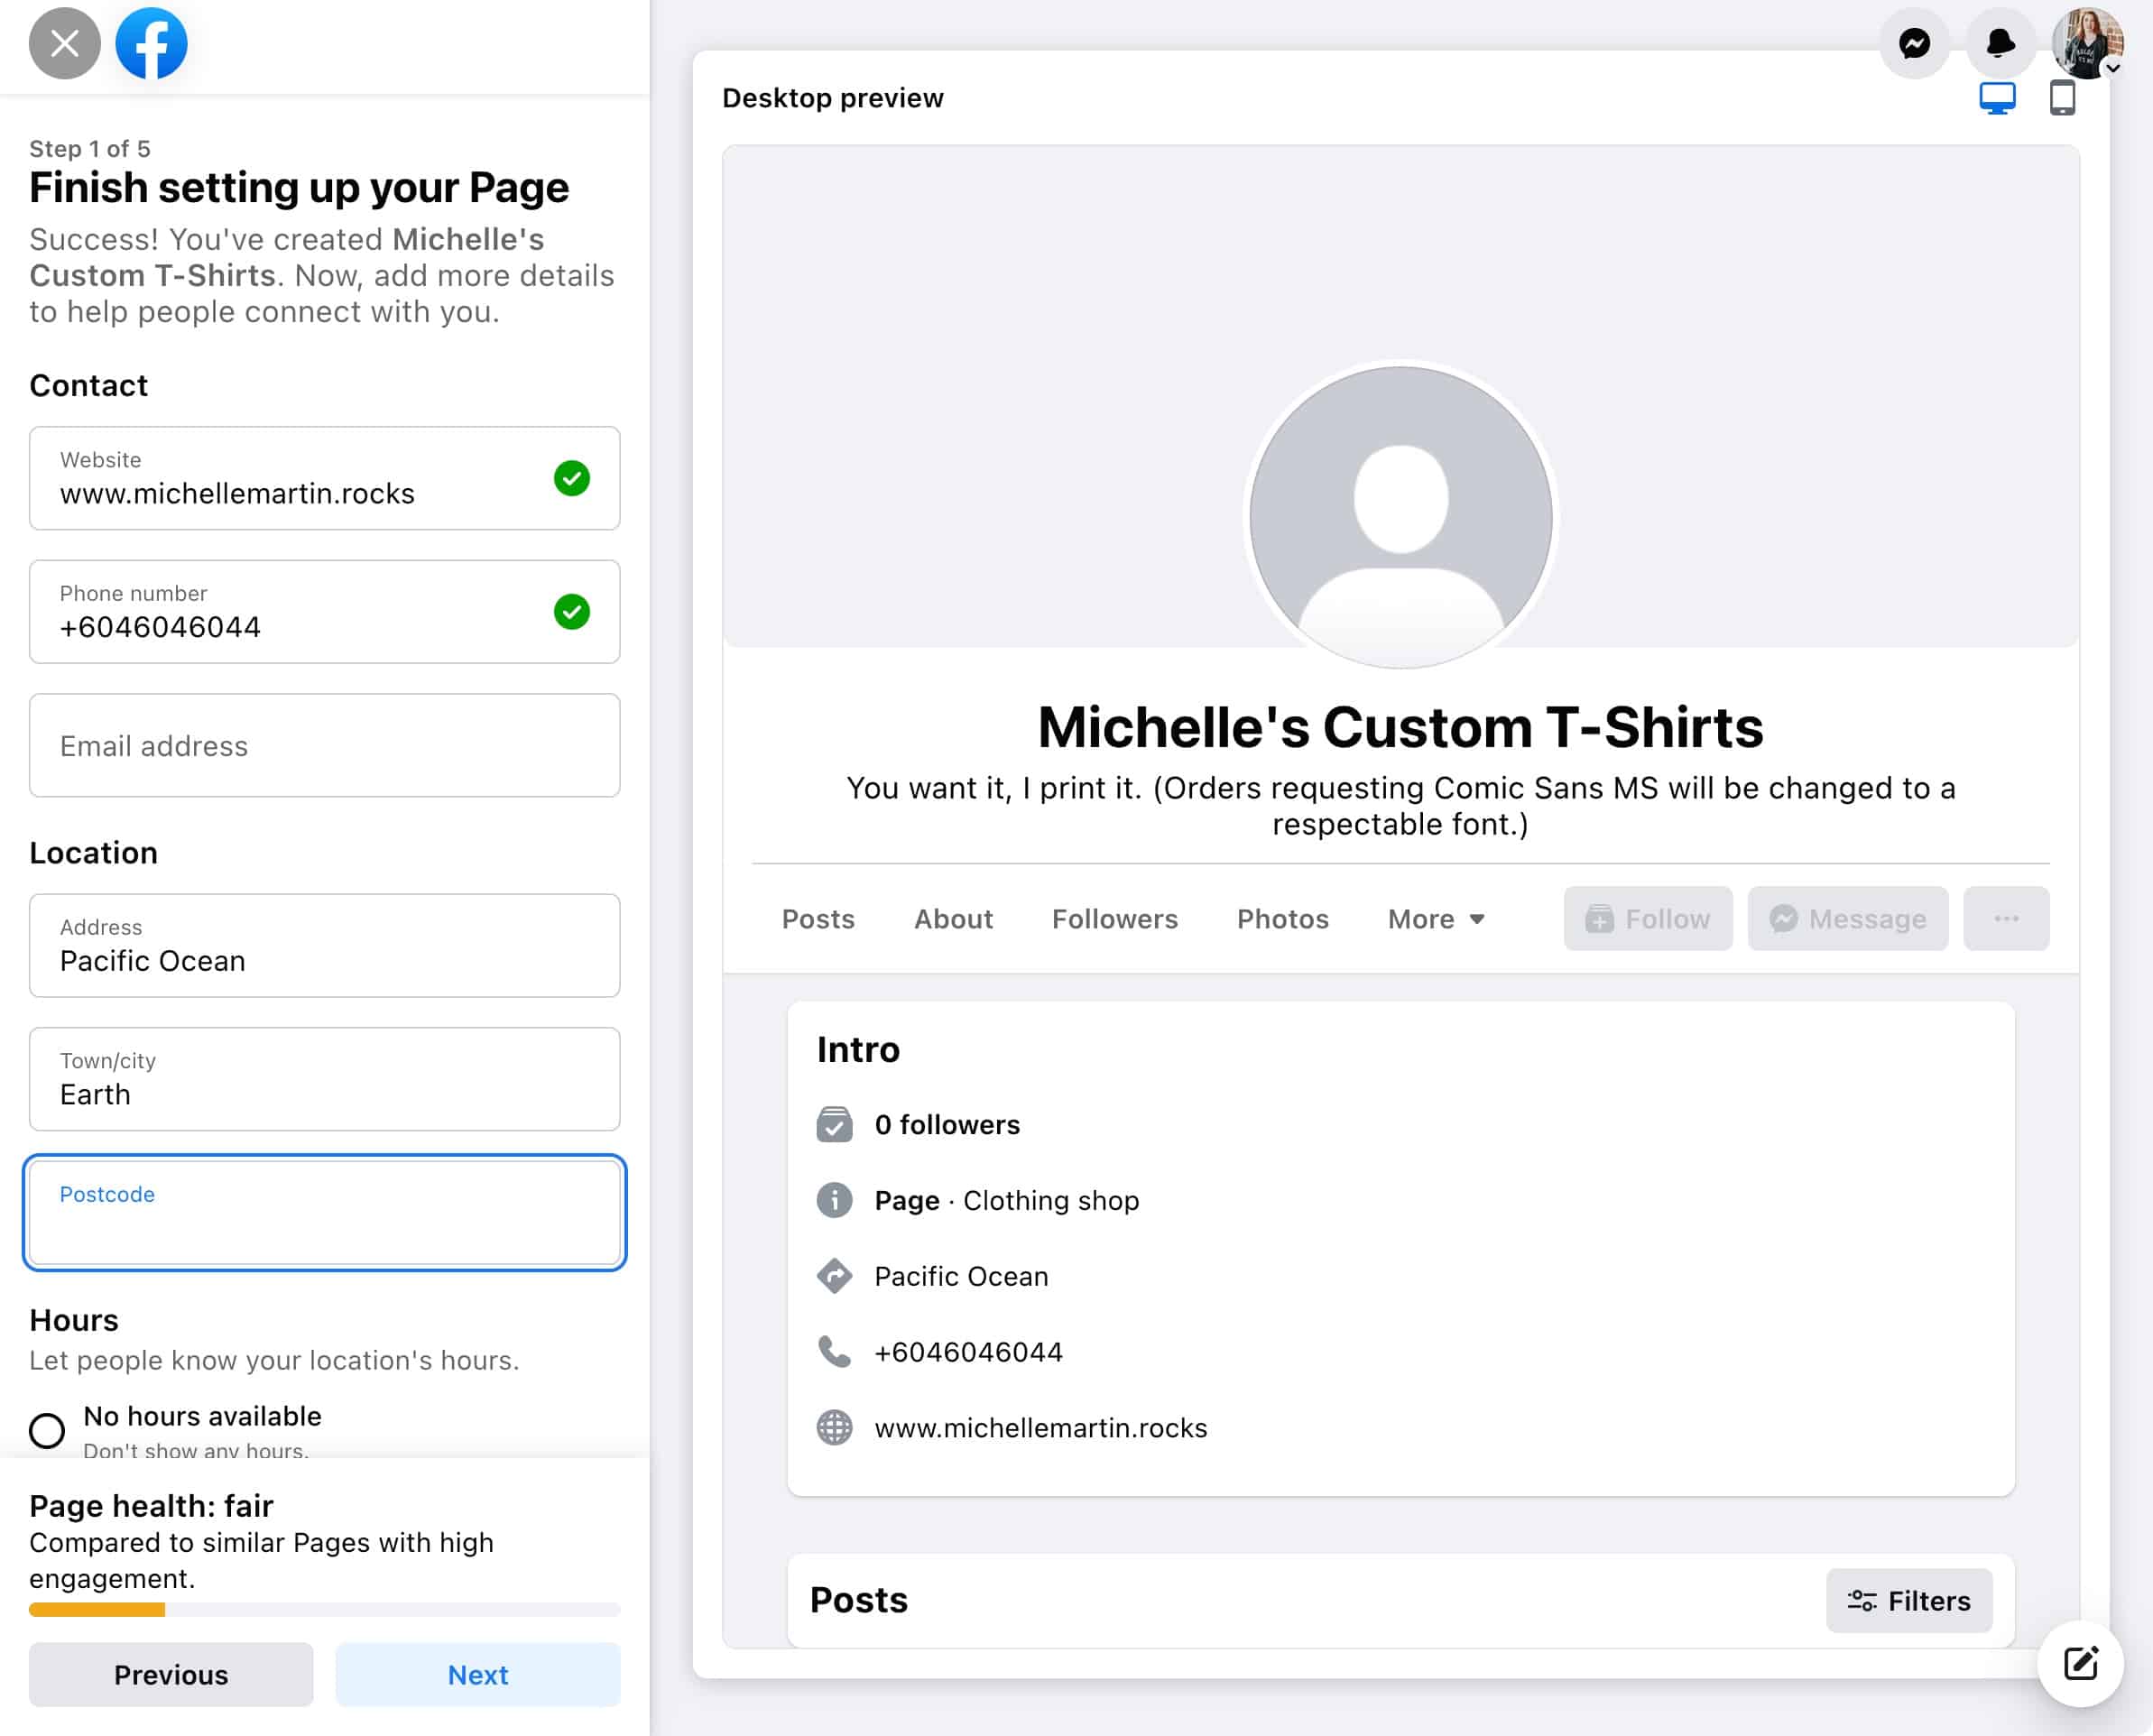
Task: Switch to desktop preview icon
Action: 1997,98
